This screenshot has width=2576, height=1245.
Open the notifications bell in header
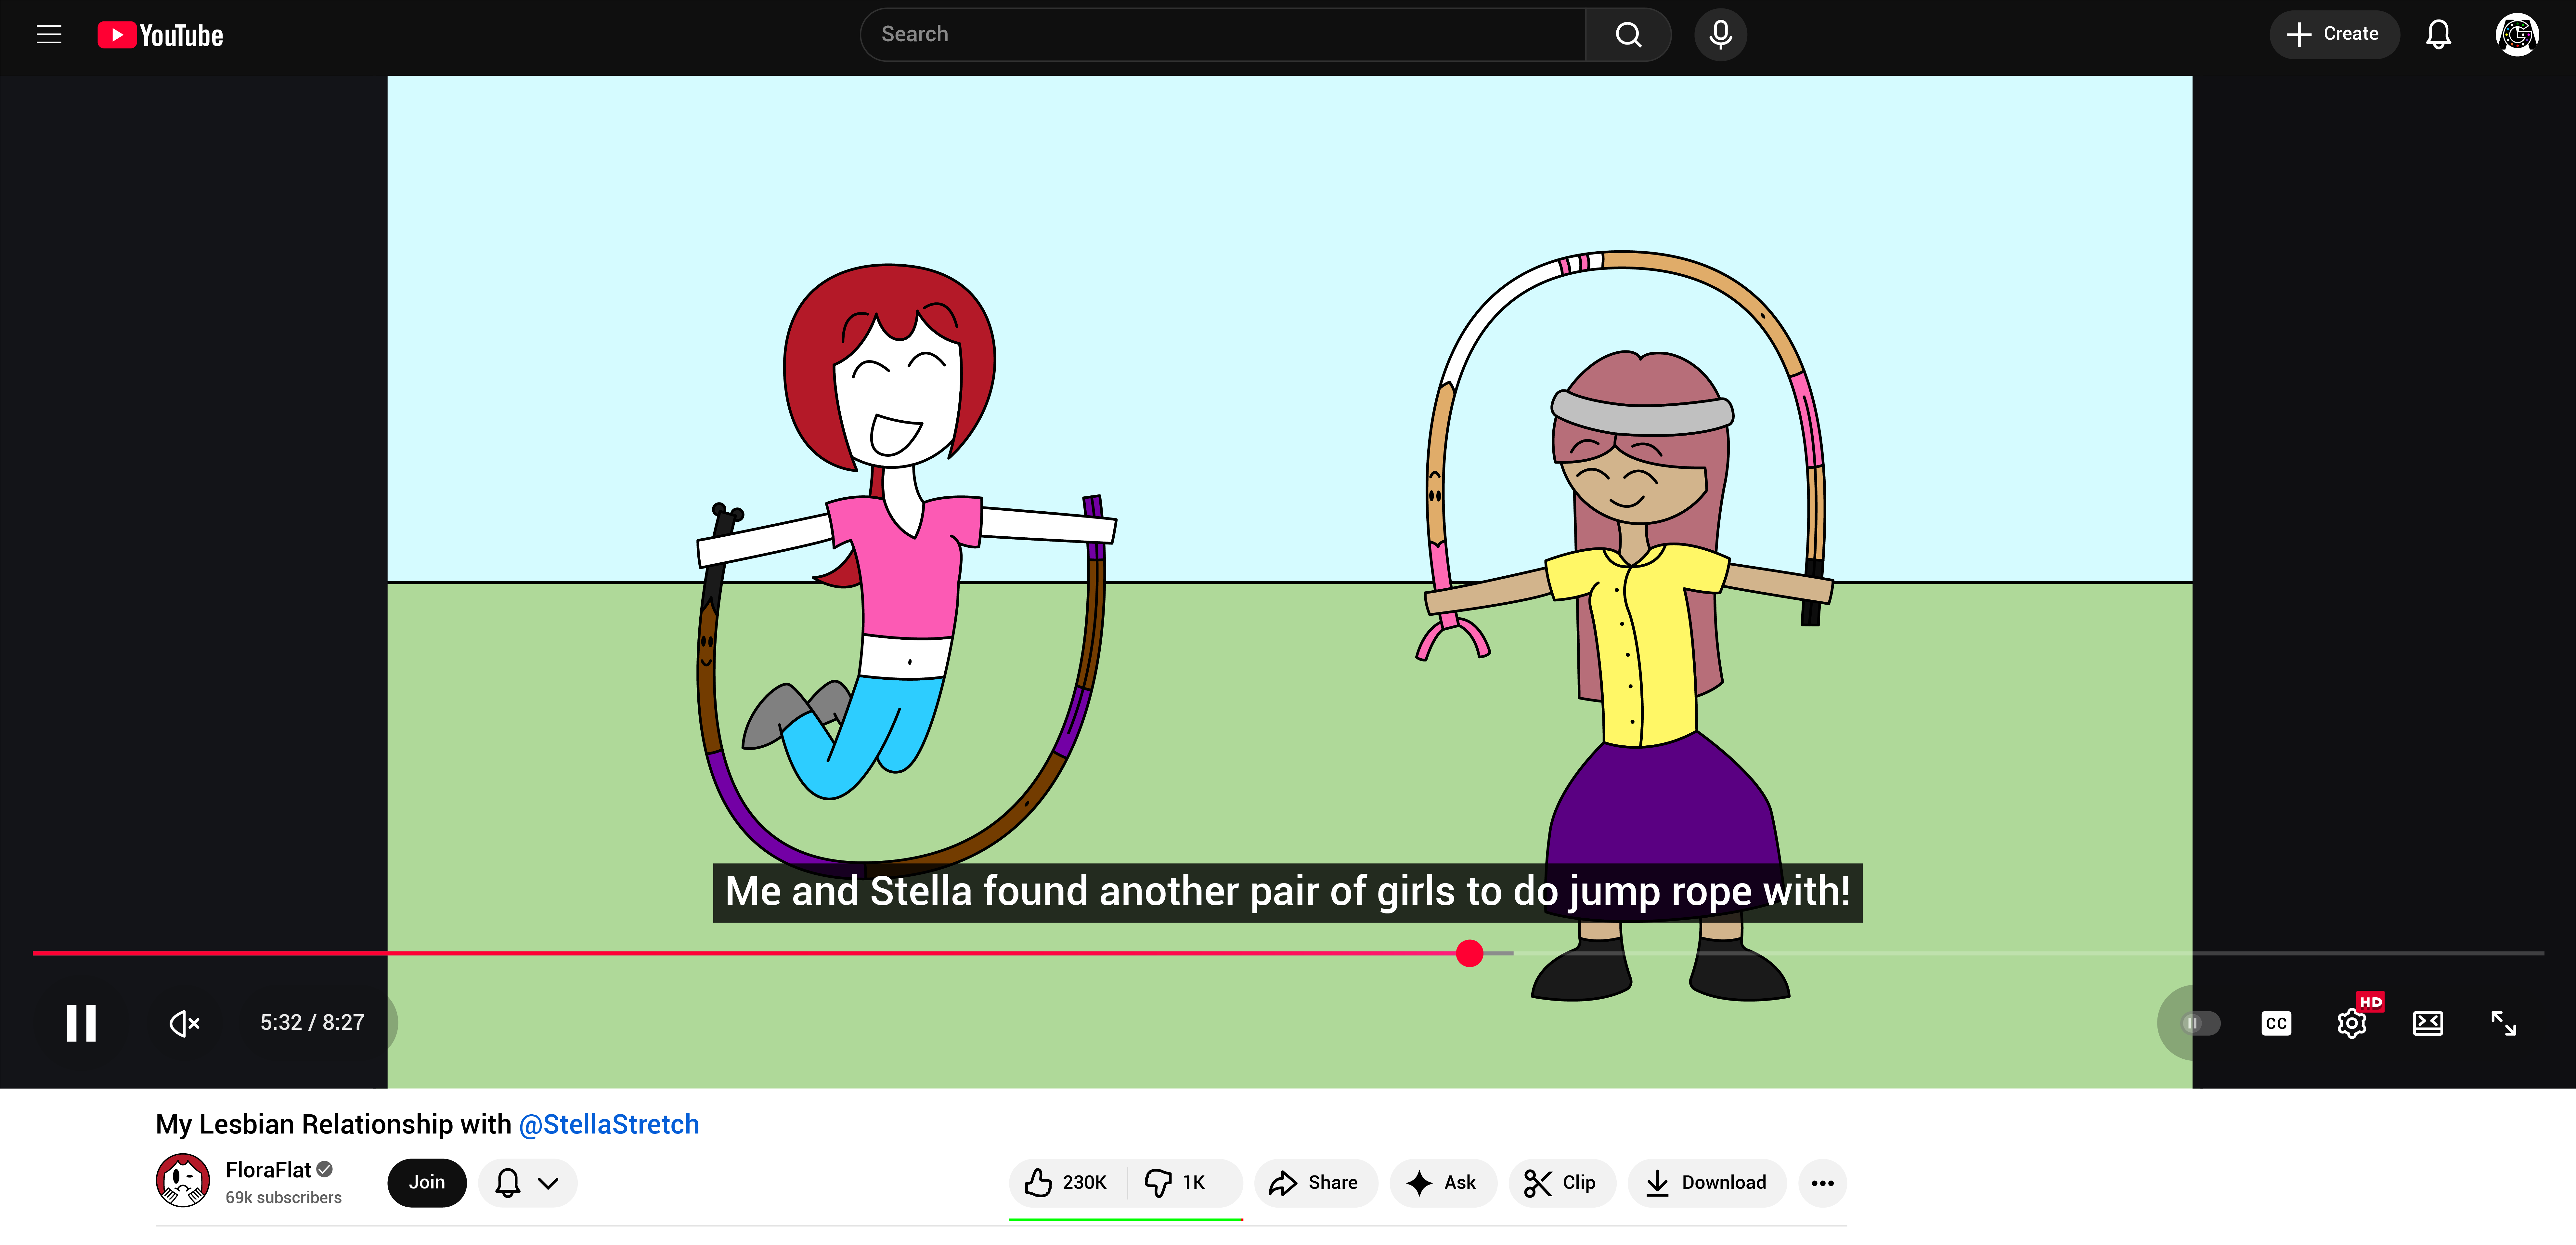(2438, 35)
